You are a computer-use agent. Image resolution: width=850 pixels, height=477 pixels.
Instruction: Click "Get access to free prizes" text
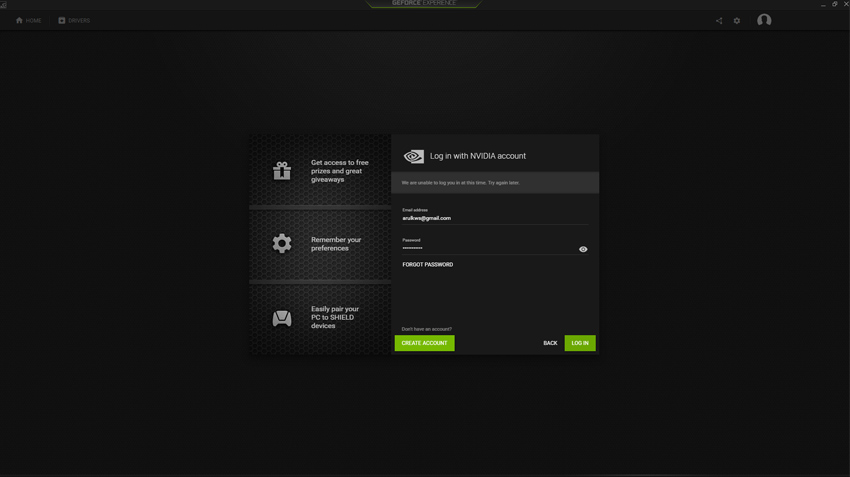point(340,171)
